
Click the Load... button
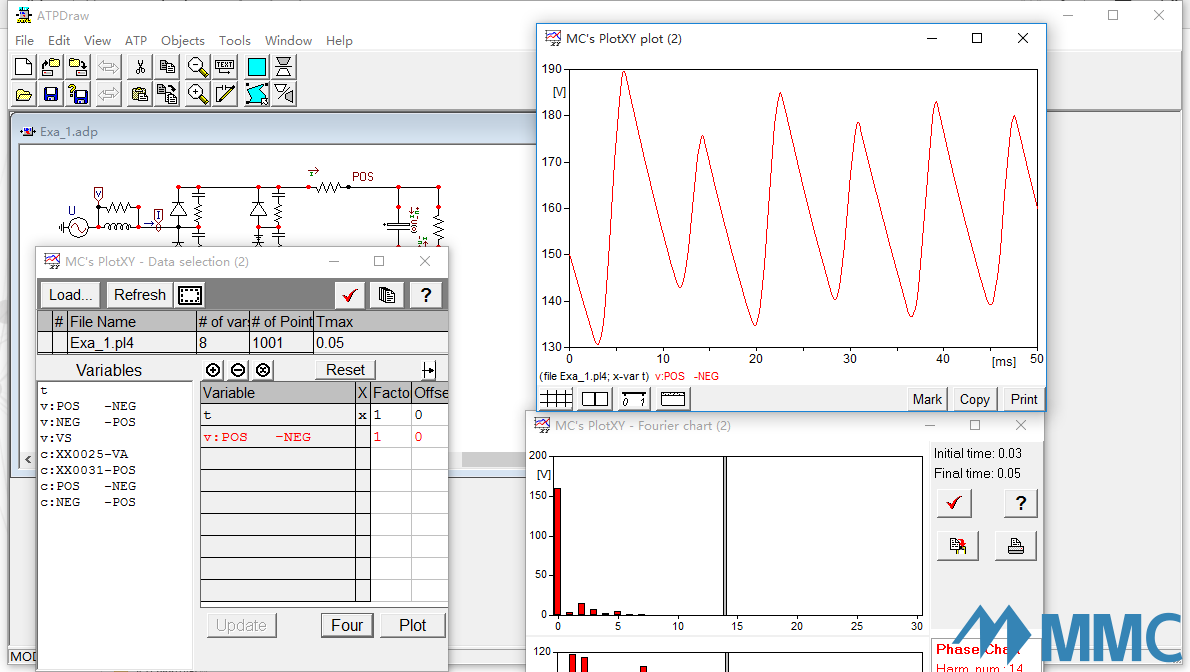(x=70, y=295)
